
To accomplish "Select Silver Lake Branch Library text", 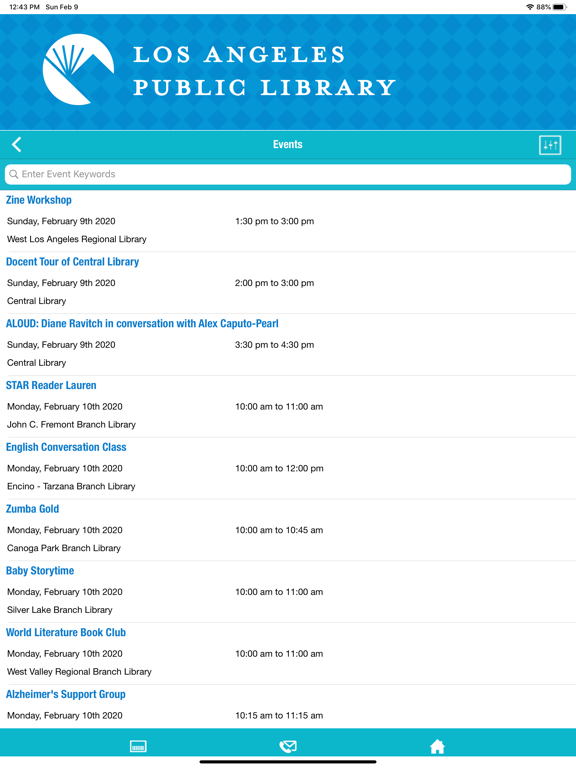I will tap(60, 609).
